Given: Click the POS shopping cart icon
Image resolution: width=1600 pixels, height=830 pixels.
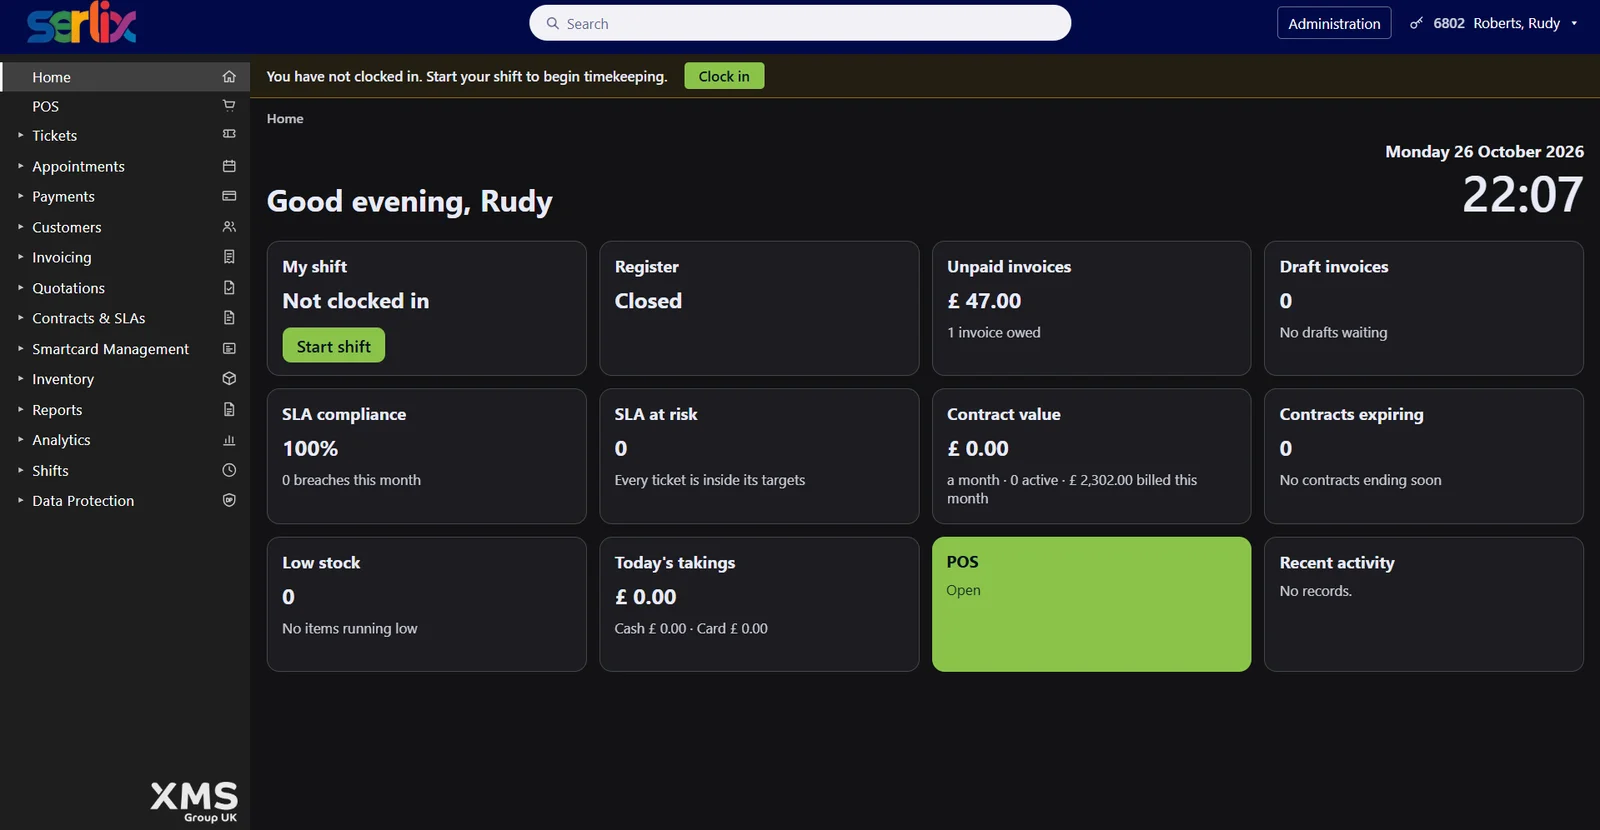Looking at the screenshot, I should pyautogui.click(x=229, y=105).
